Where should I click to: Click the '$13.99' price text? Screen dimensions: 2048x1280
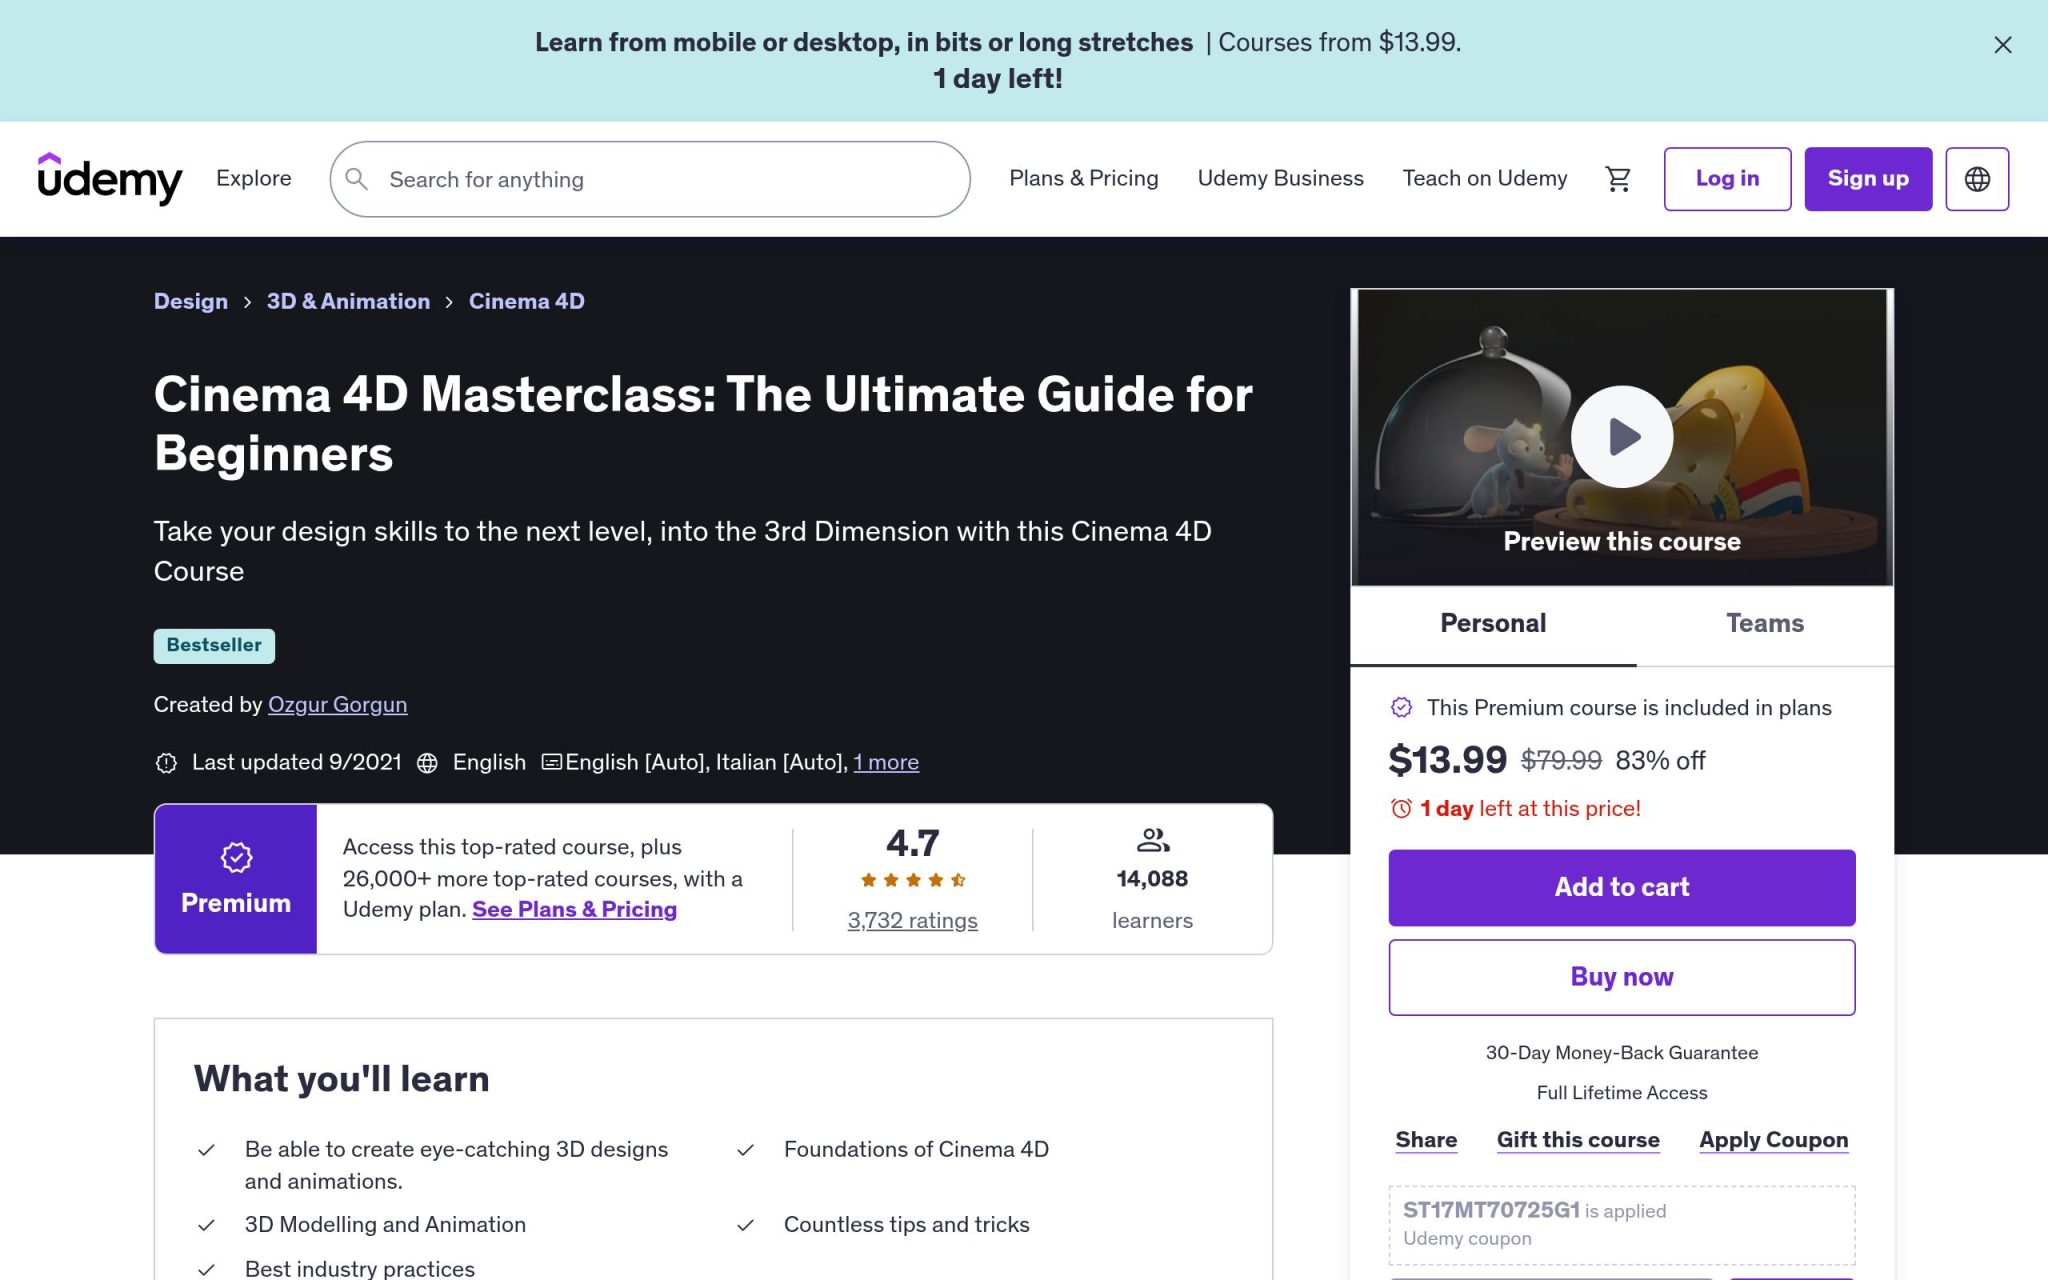1447,760
